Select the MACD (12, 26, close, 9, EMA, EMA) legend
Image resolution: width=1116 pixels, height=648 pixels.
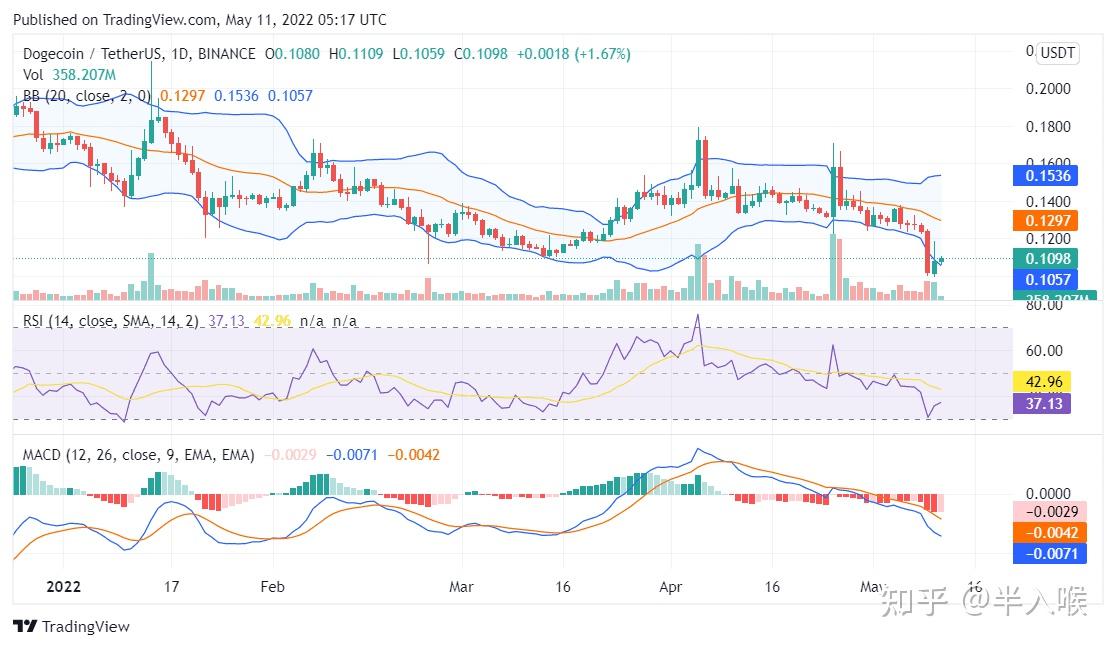click(x=139, y=455)
